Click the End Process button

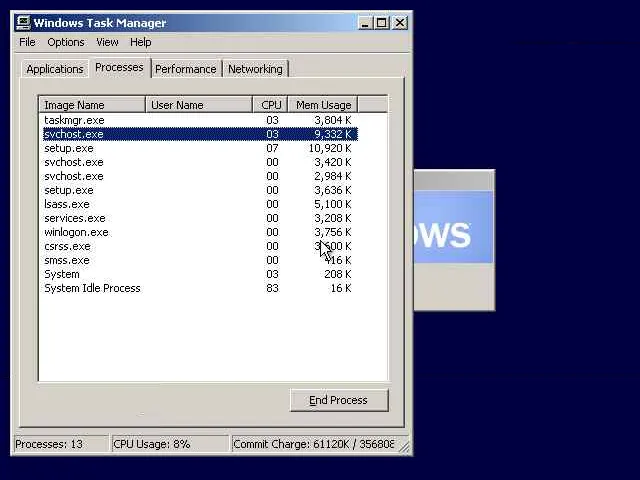[x=339, y=400]
